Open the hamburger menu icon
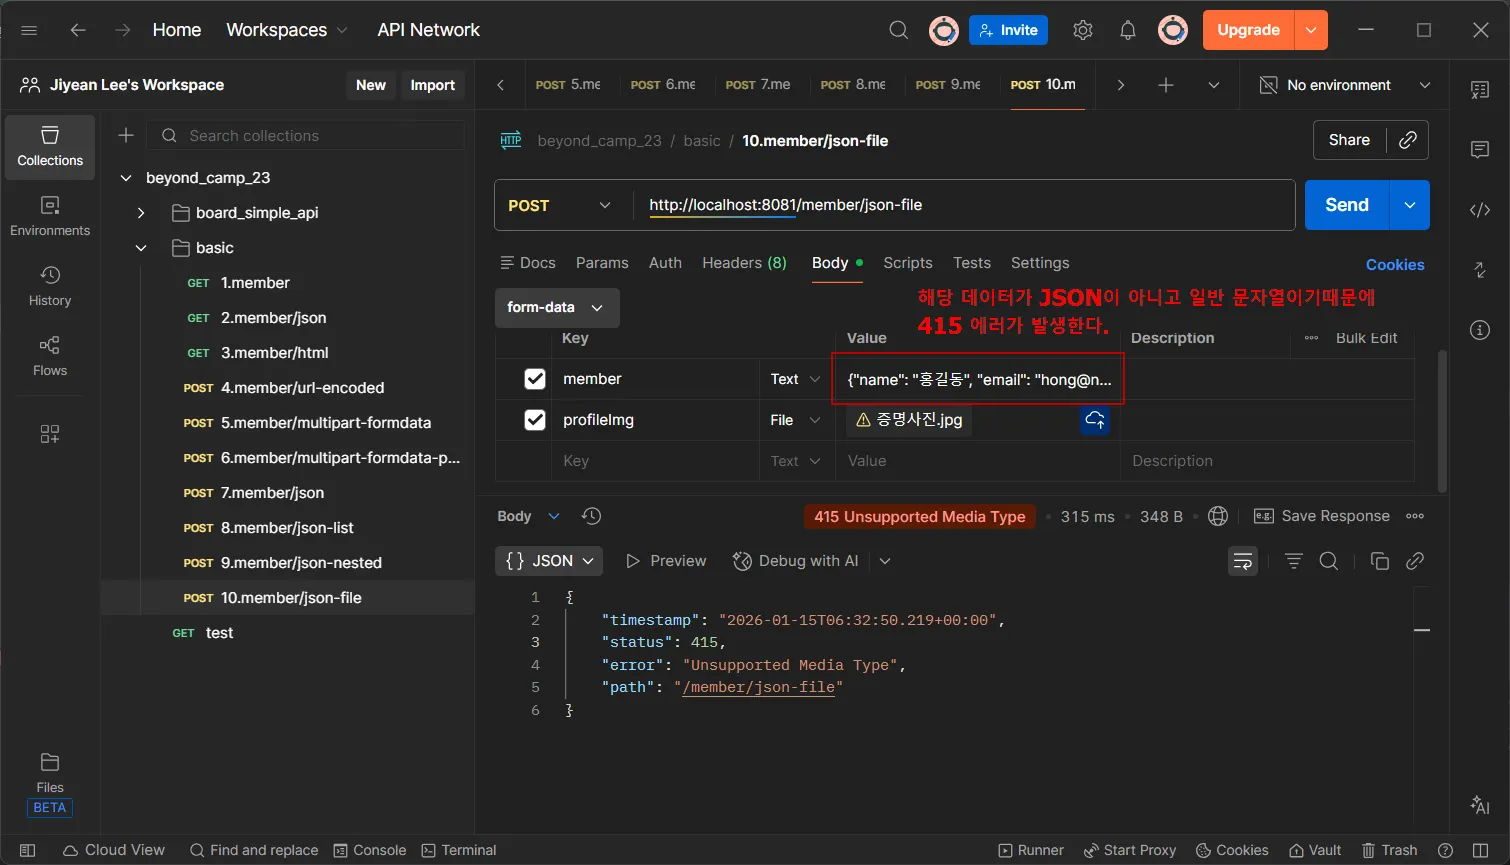Image resolution: width=1510 pixels, height=865 pixels. point(28,30)
